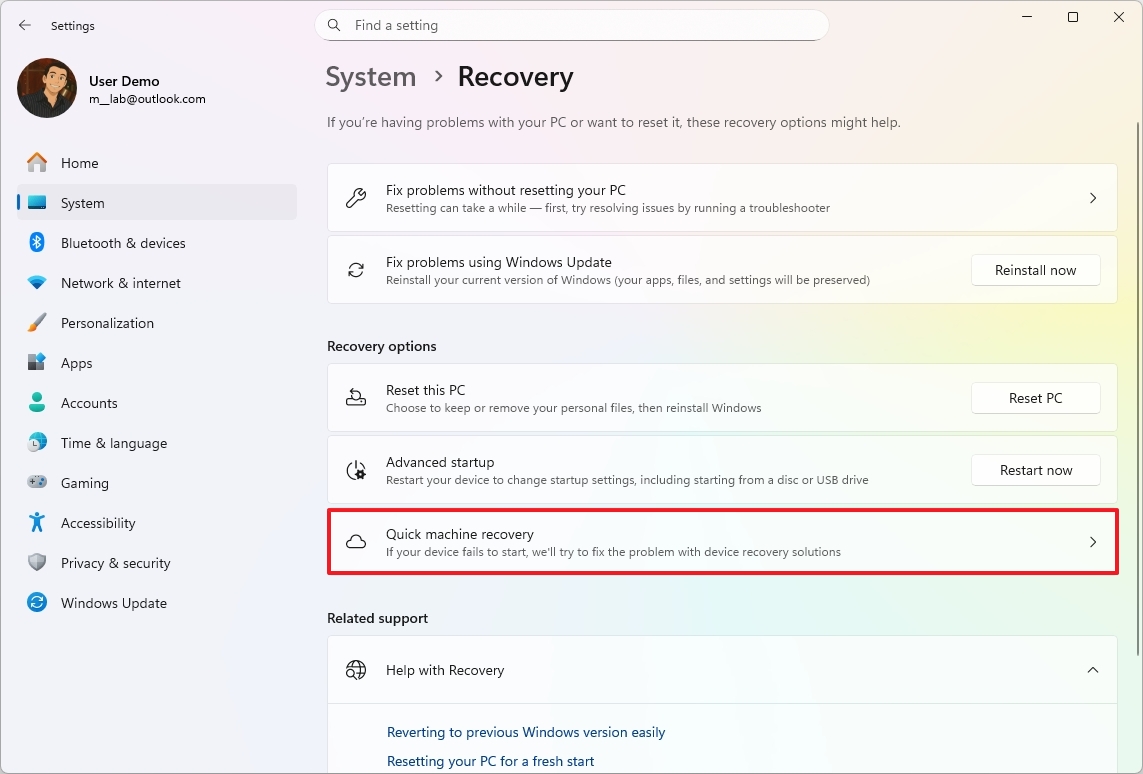Screen dimensions: 1143x774
Task: Open the Apps settings icon
Action: click(x=36, y=363)
